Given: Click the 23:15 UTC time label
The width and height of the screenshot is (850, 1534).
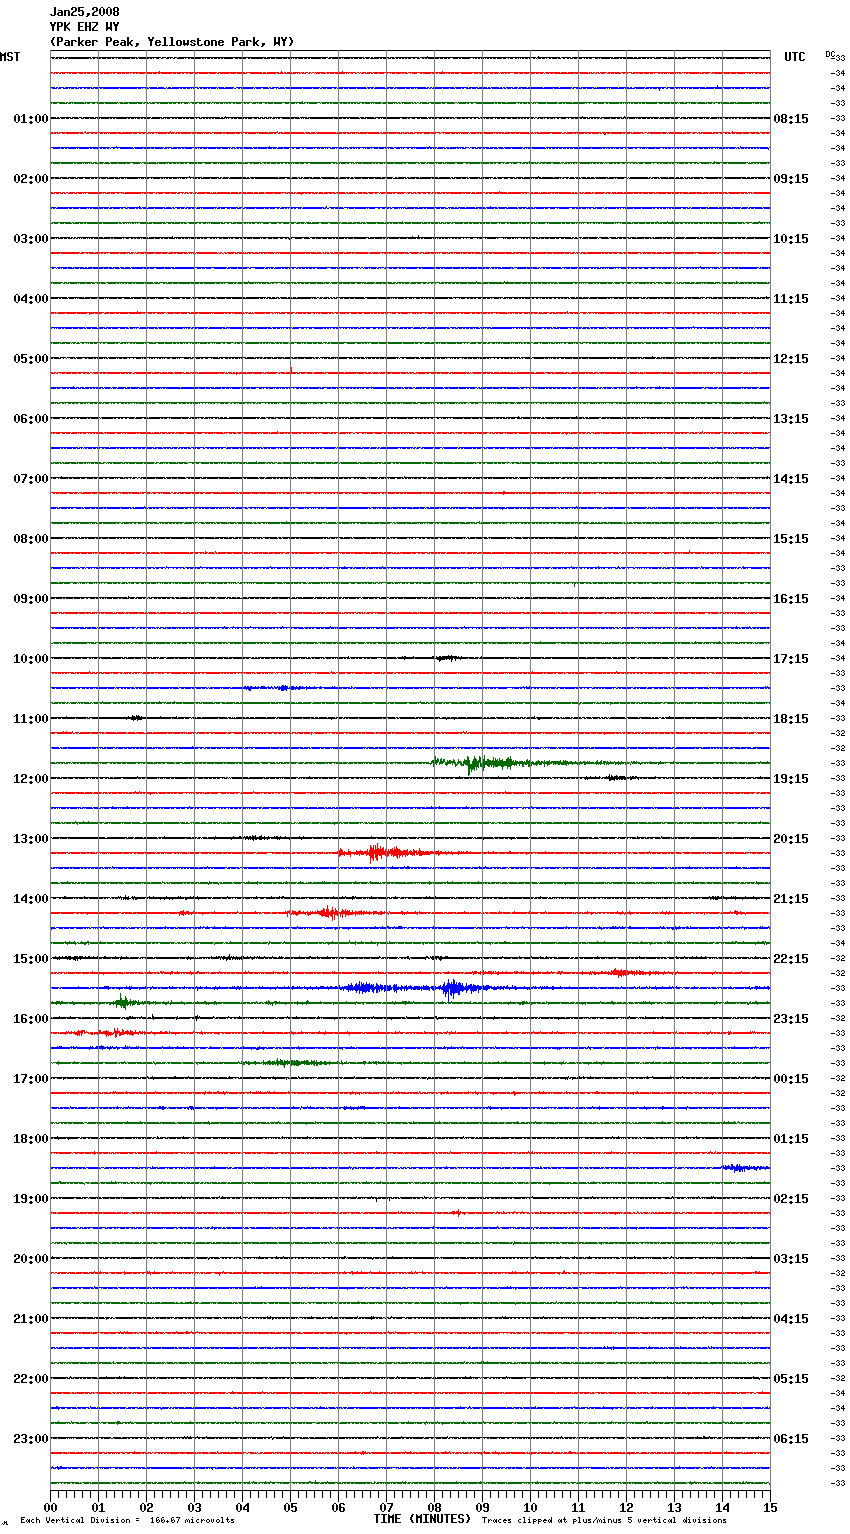Looking at the screenshot, I should pyautogui.click(x=791, y=1019).
